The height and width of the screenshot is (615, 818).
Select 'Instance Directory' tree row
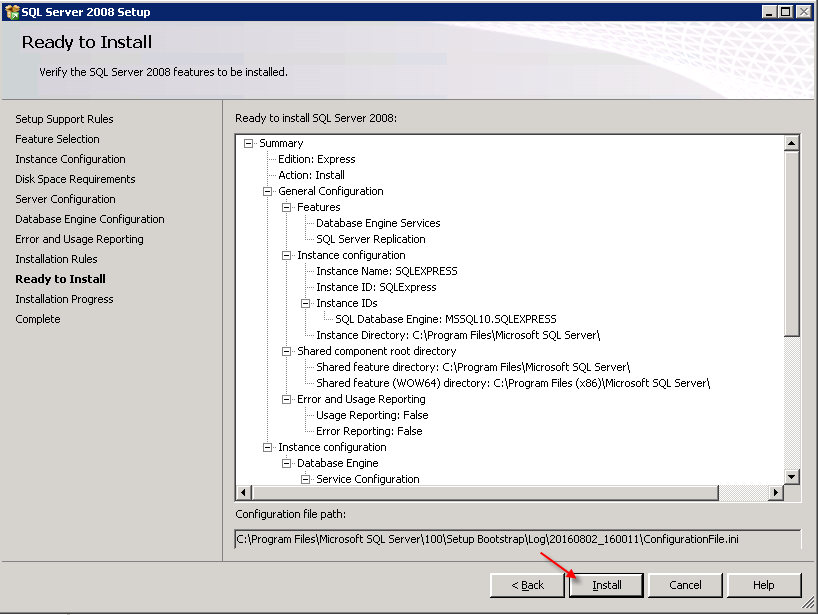tap(459, 335)
